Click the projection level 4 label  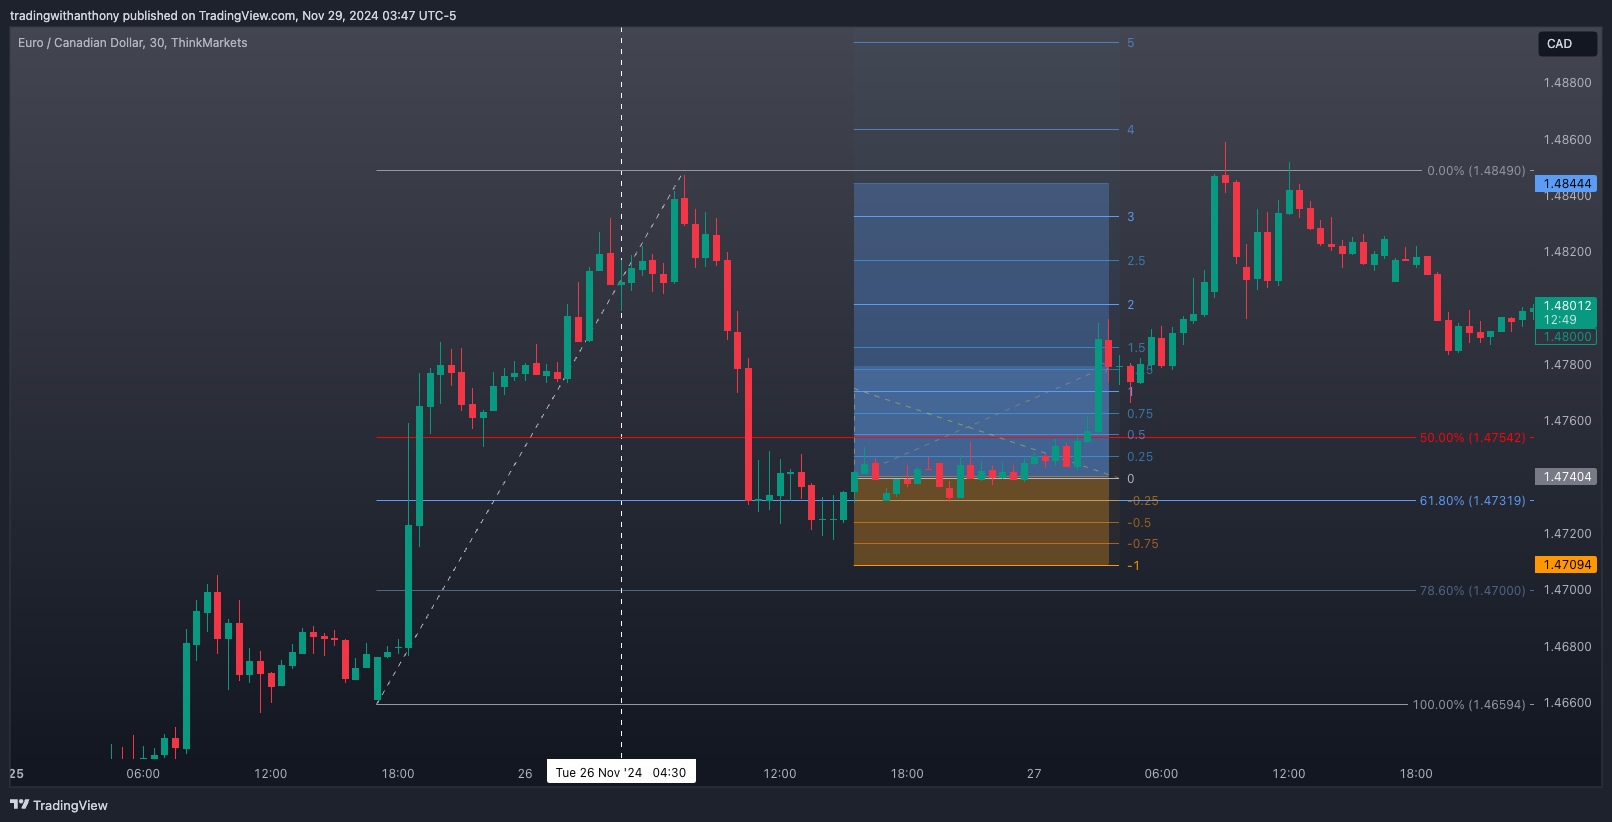point(1131,130)
